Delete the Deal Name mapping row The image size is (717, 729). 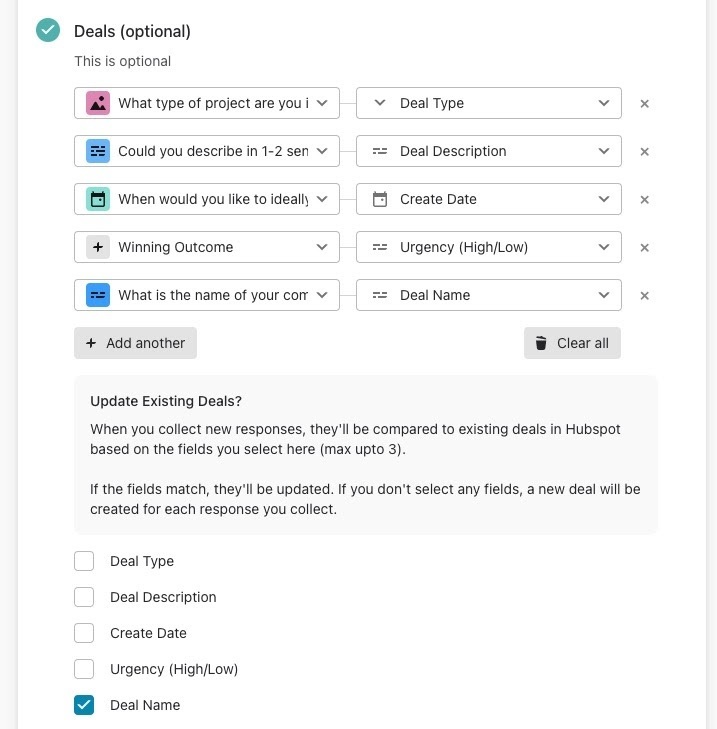[644, 295]
